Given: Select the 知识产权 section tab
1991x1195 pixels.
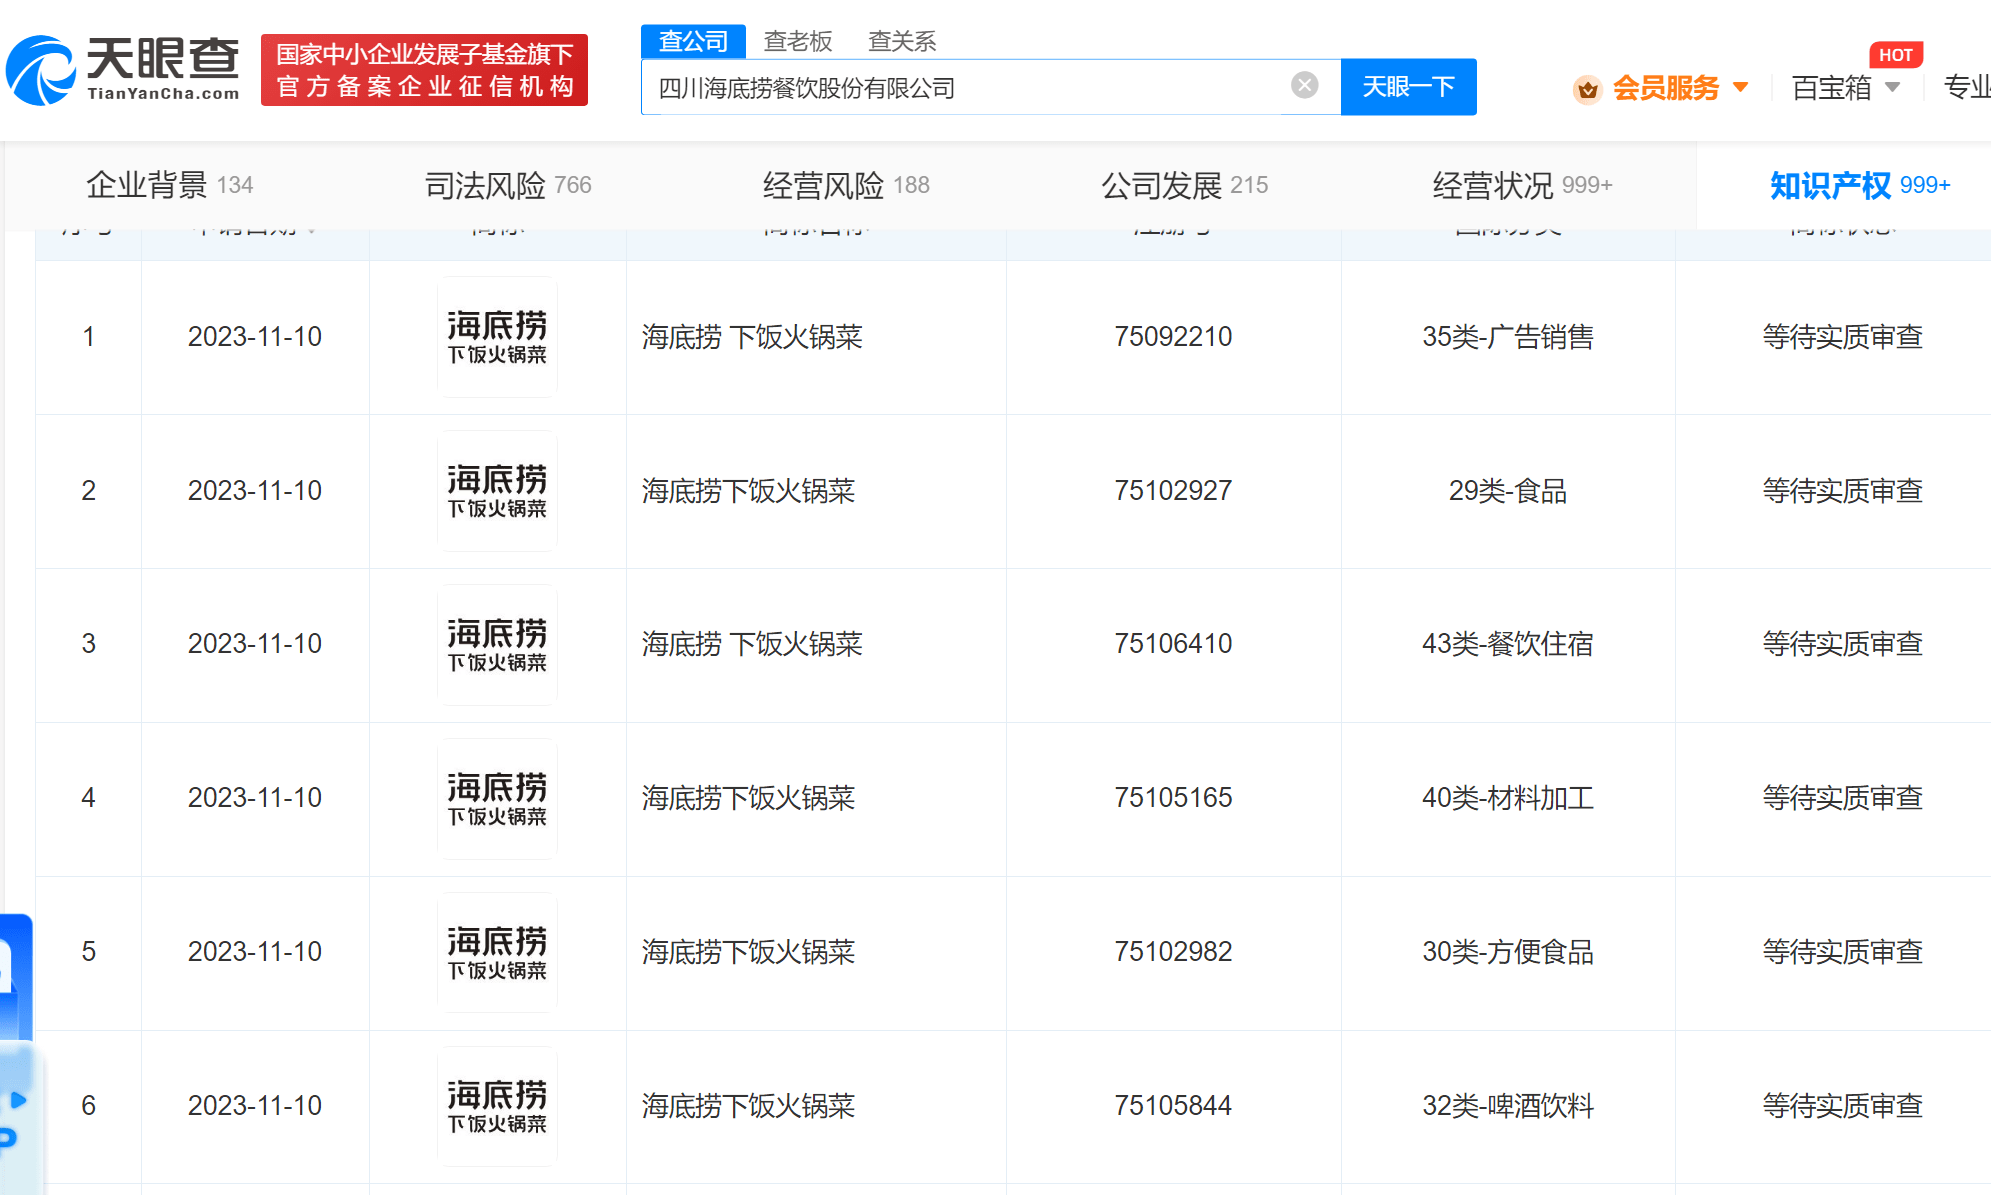Looking at the screenshot, I should [1858, 185].
